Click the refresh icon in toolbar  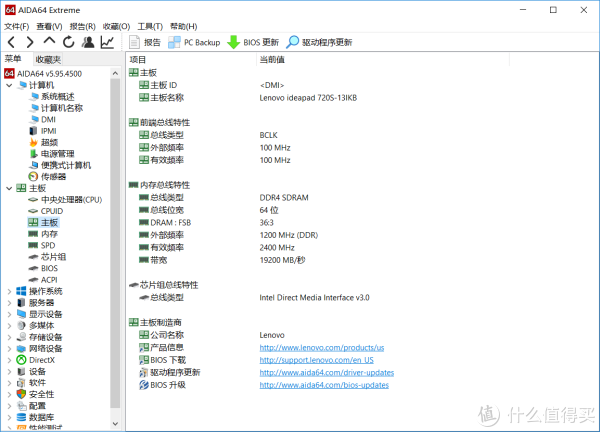pyautogui.click(x=68, y=42)
